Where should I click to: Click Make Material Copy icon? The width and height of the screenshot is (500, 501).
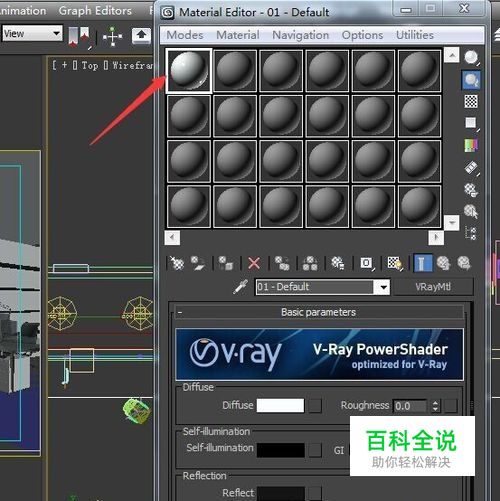click(x=282, y=263)
